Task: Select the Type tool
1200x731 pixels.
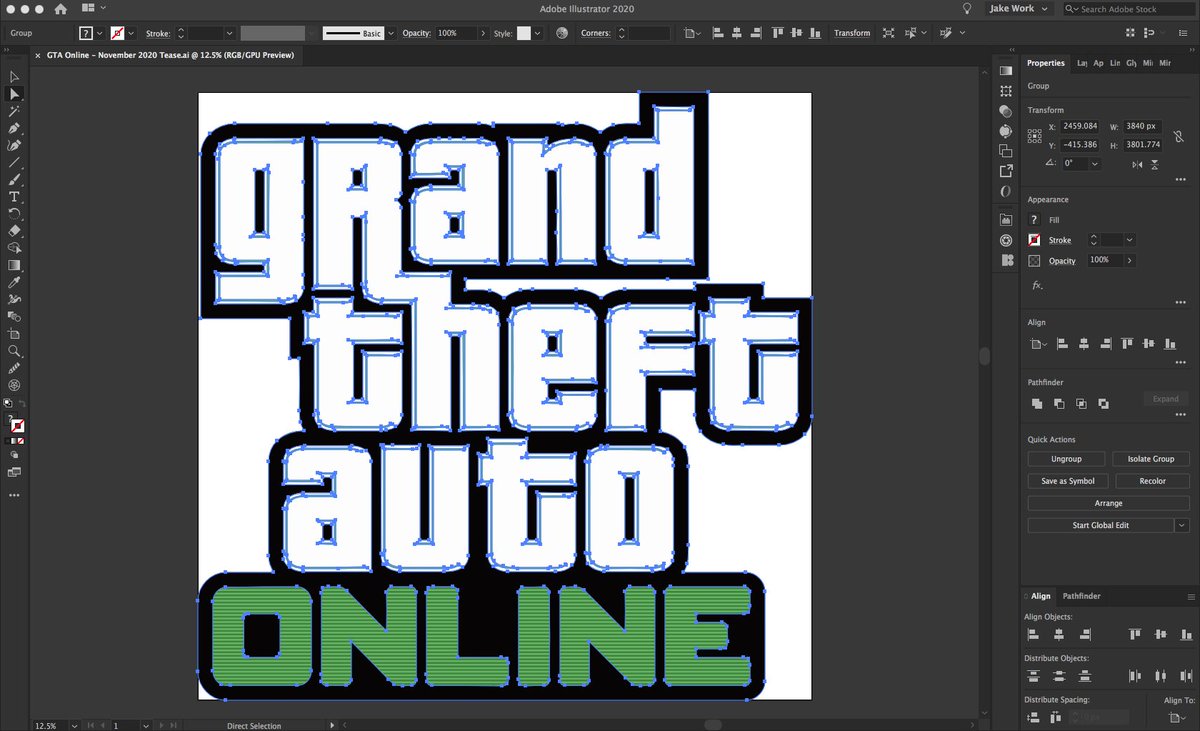Action: pos(14,197)
